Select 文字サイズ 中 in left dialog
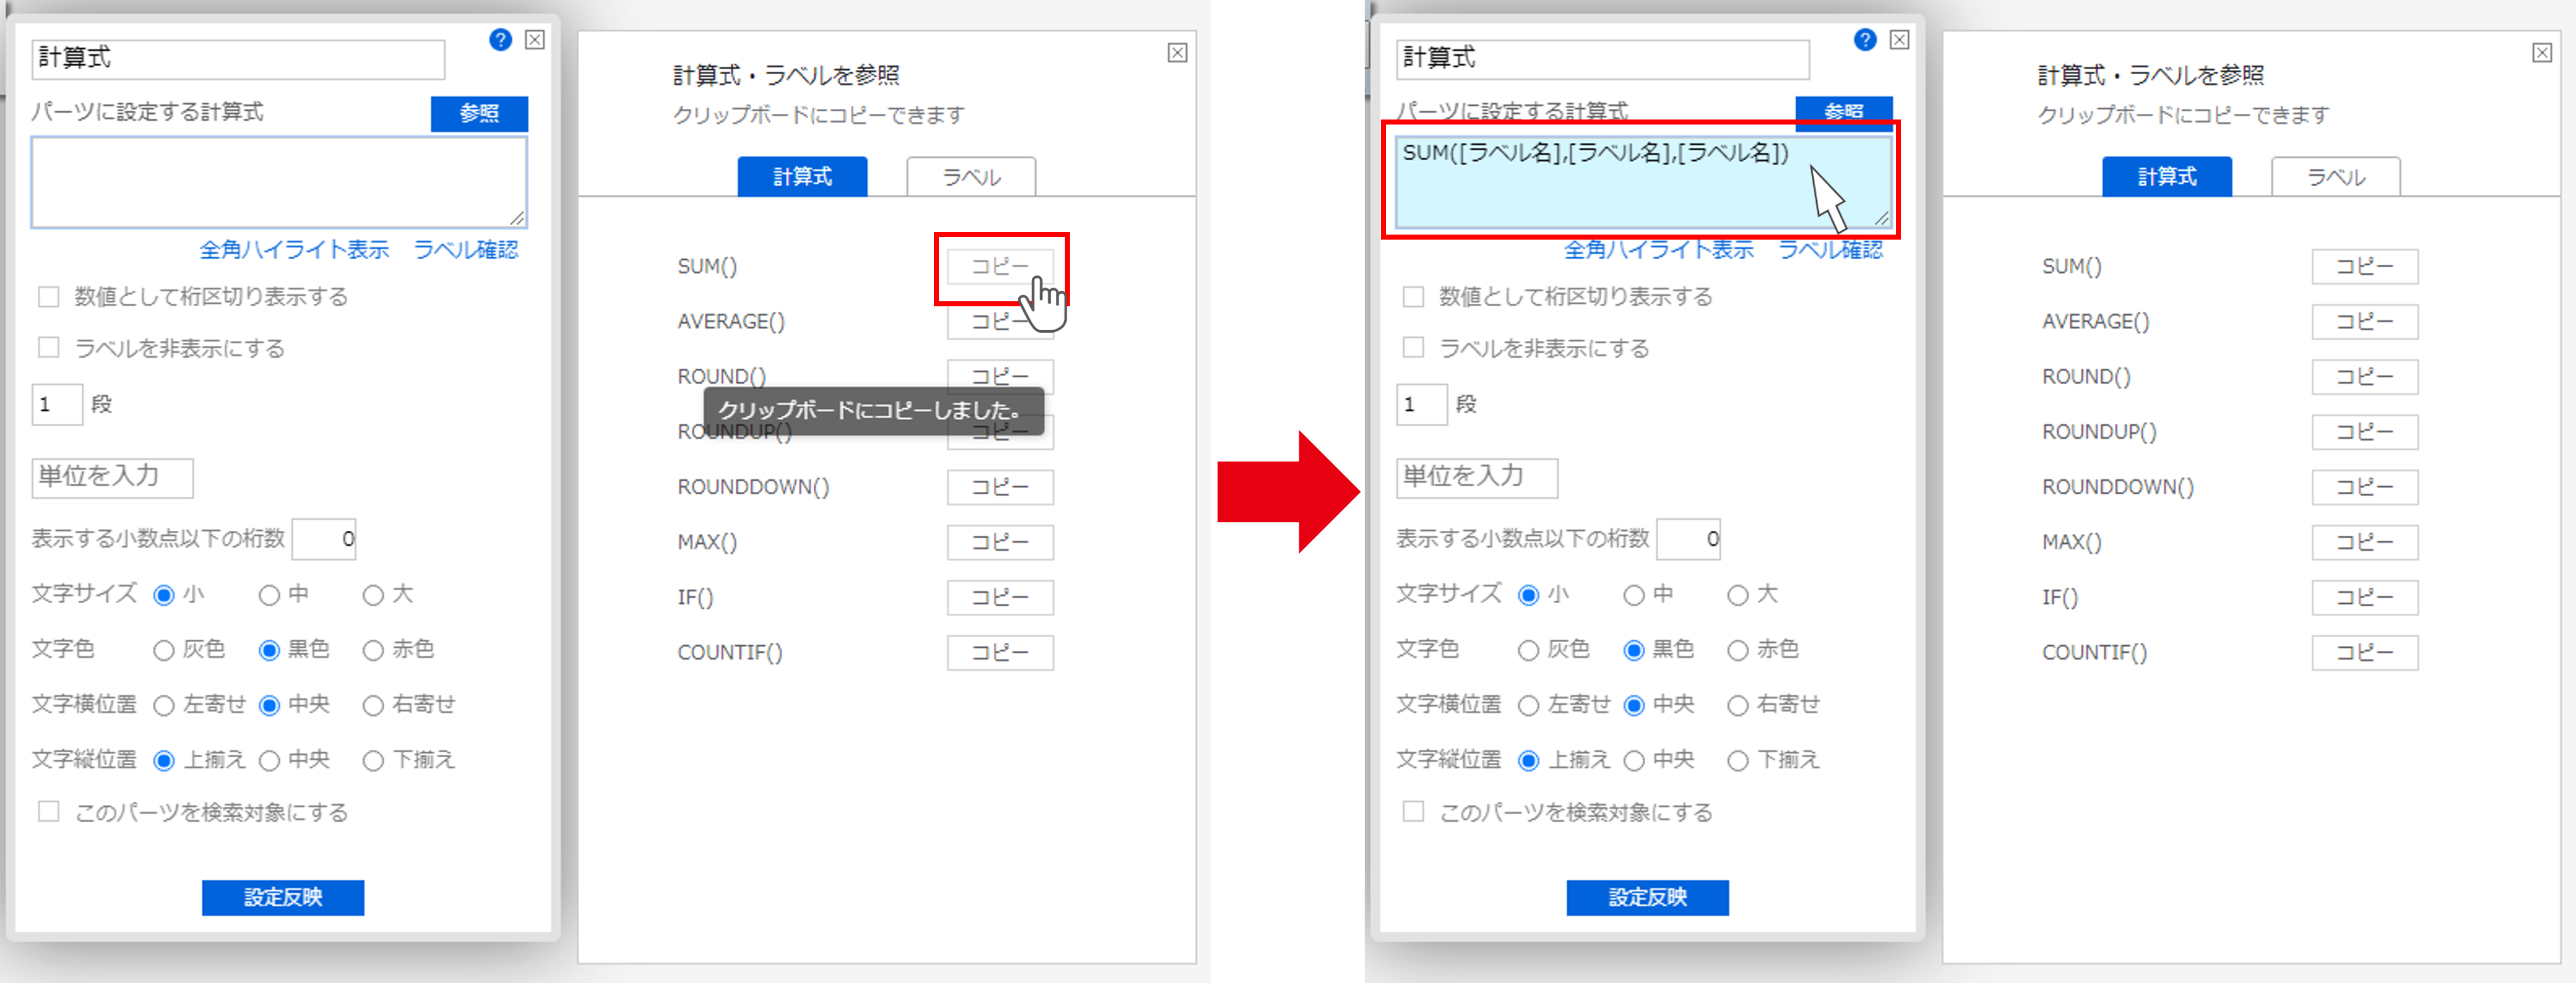Image resolution: width=2576 pixels, height=983 pixels. pos(269,596)
